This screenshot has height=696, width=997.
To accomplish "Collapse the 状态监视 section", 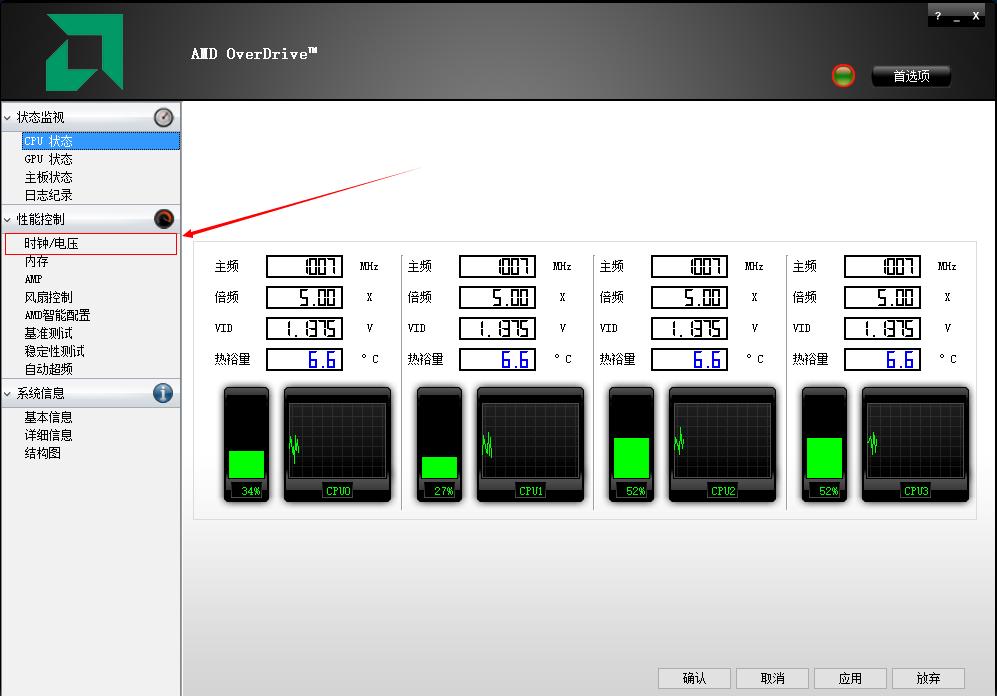I will pyautogui.click(x=9, y=117).
